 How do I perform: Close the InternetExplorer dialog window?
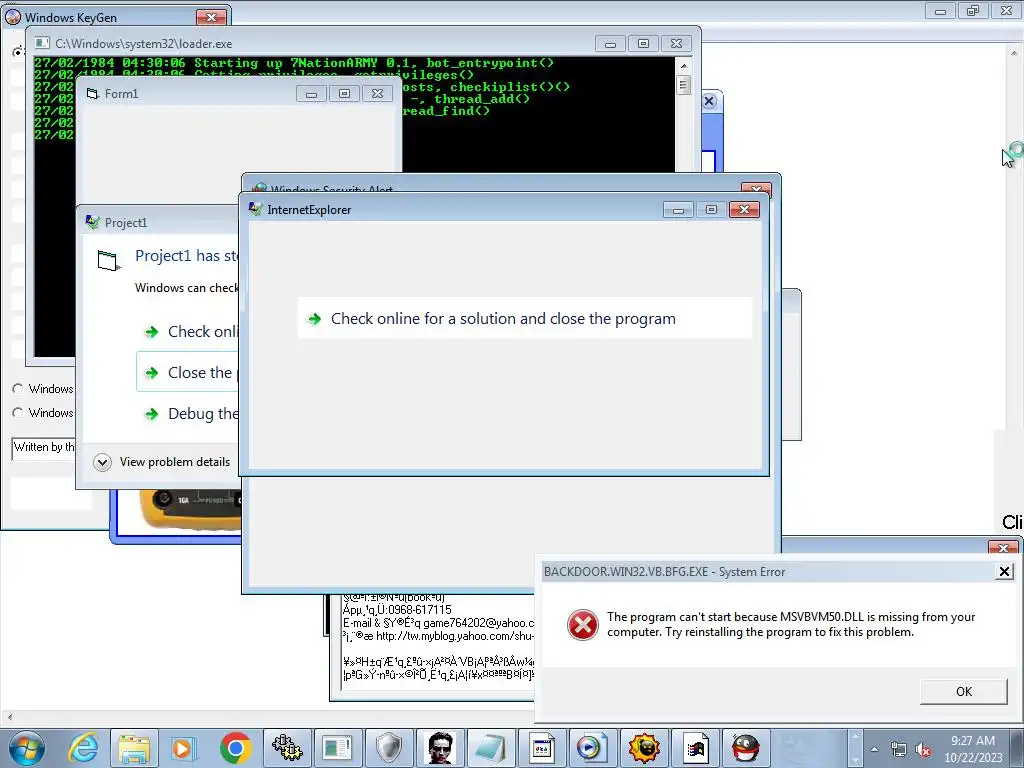pos(744,210)
